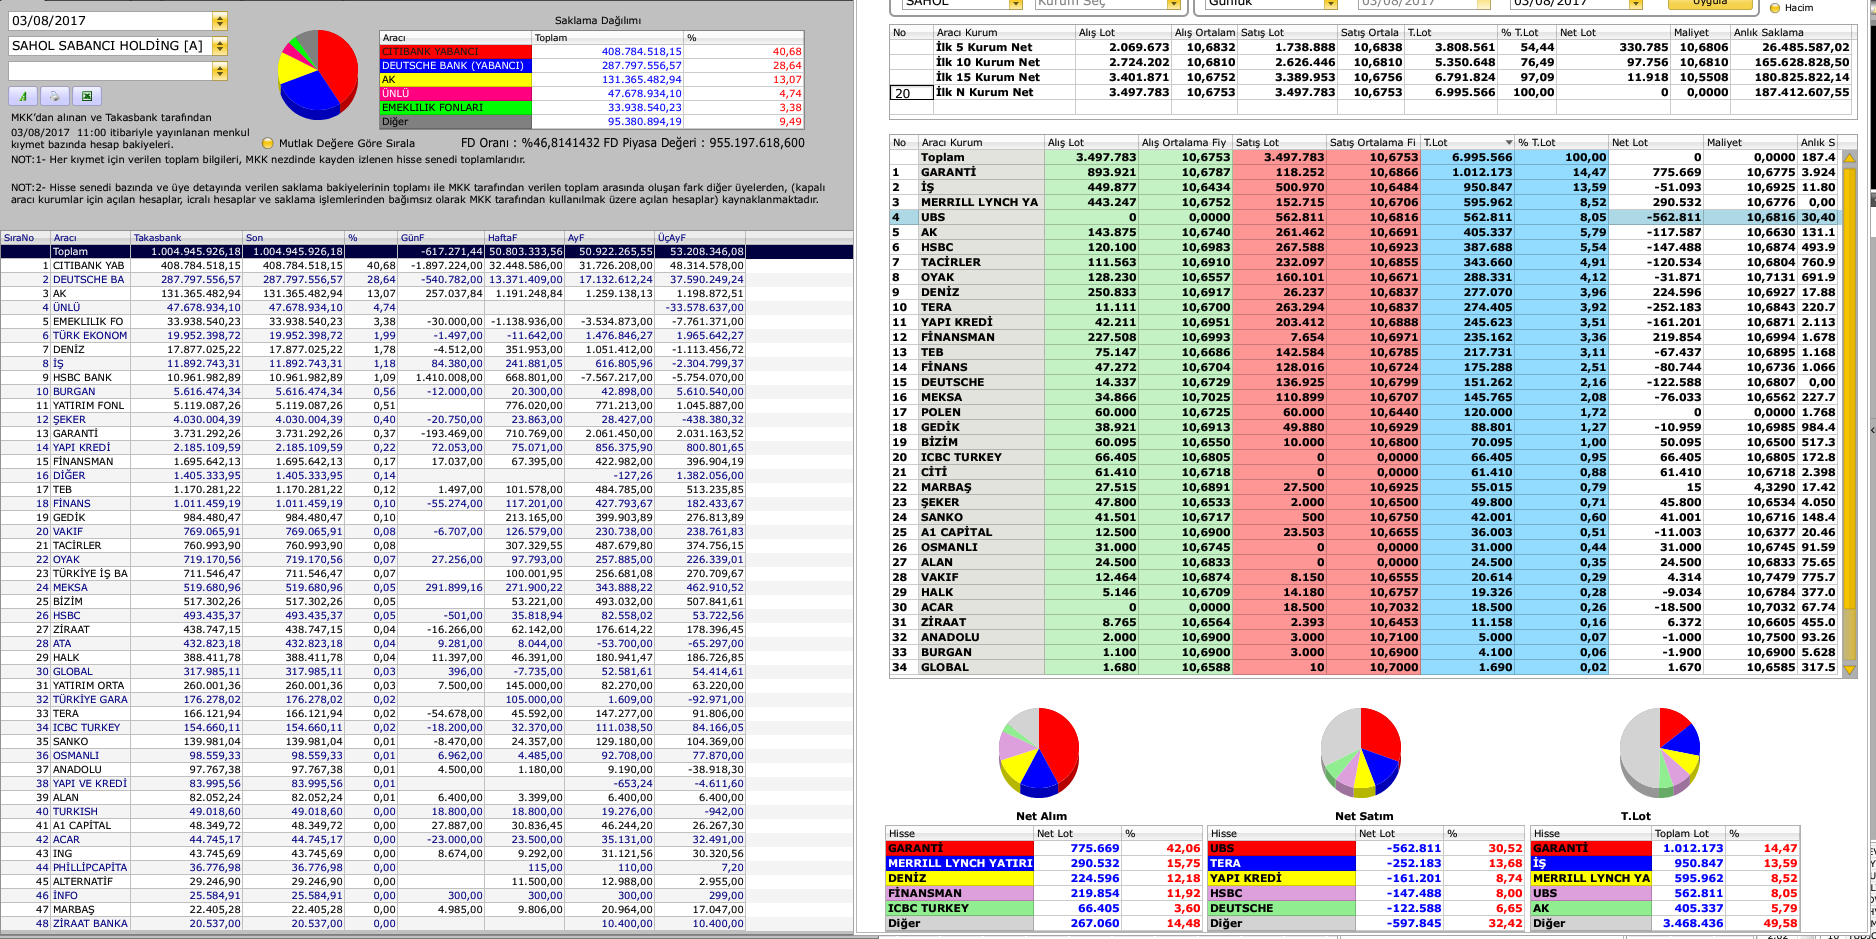Click the İlk 5 Kurum Net row
The height and width of the screenshot is (939, 1876).
1370,47
